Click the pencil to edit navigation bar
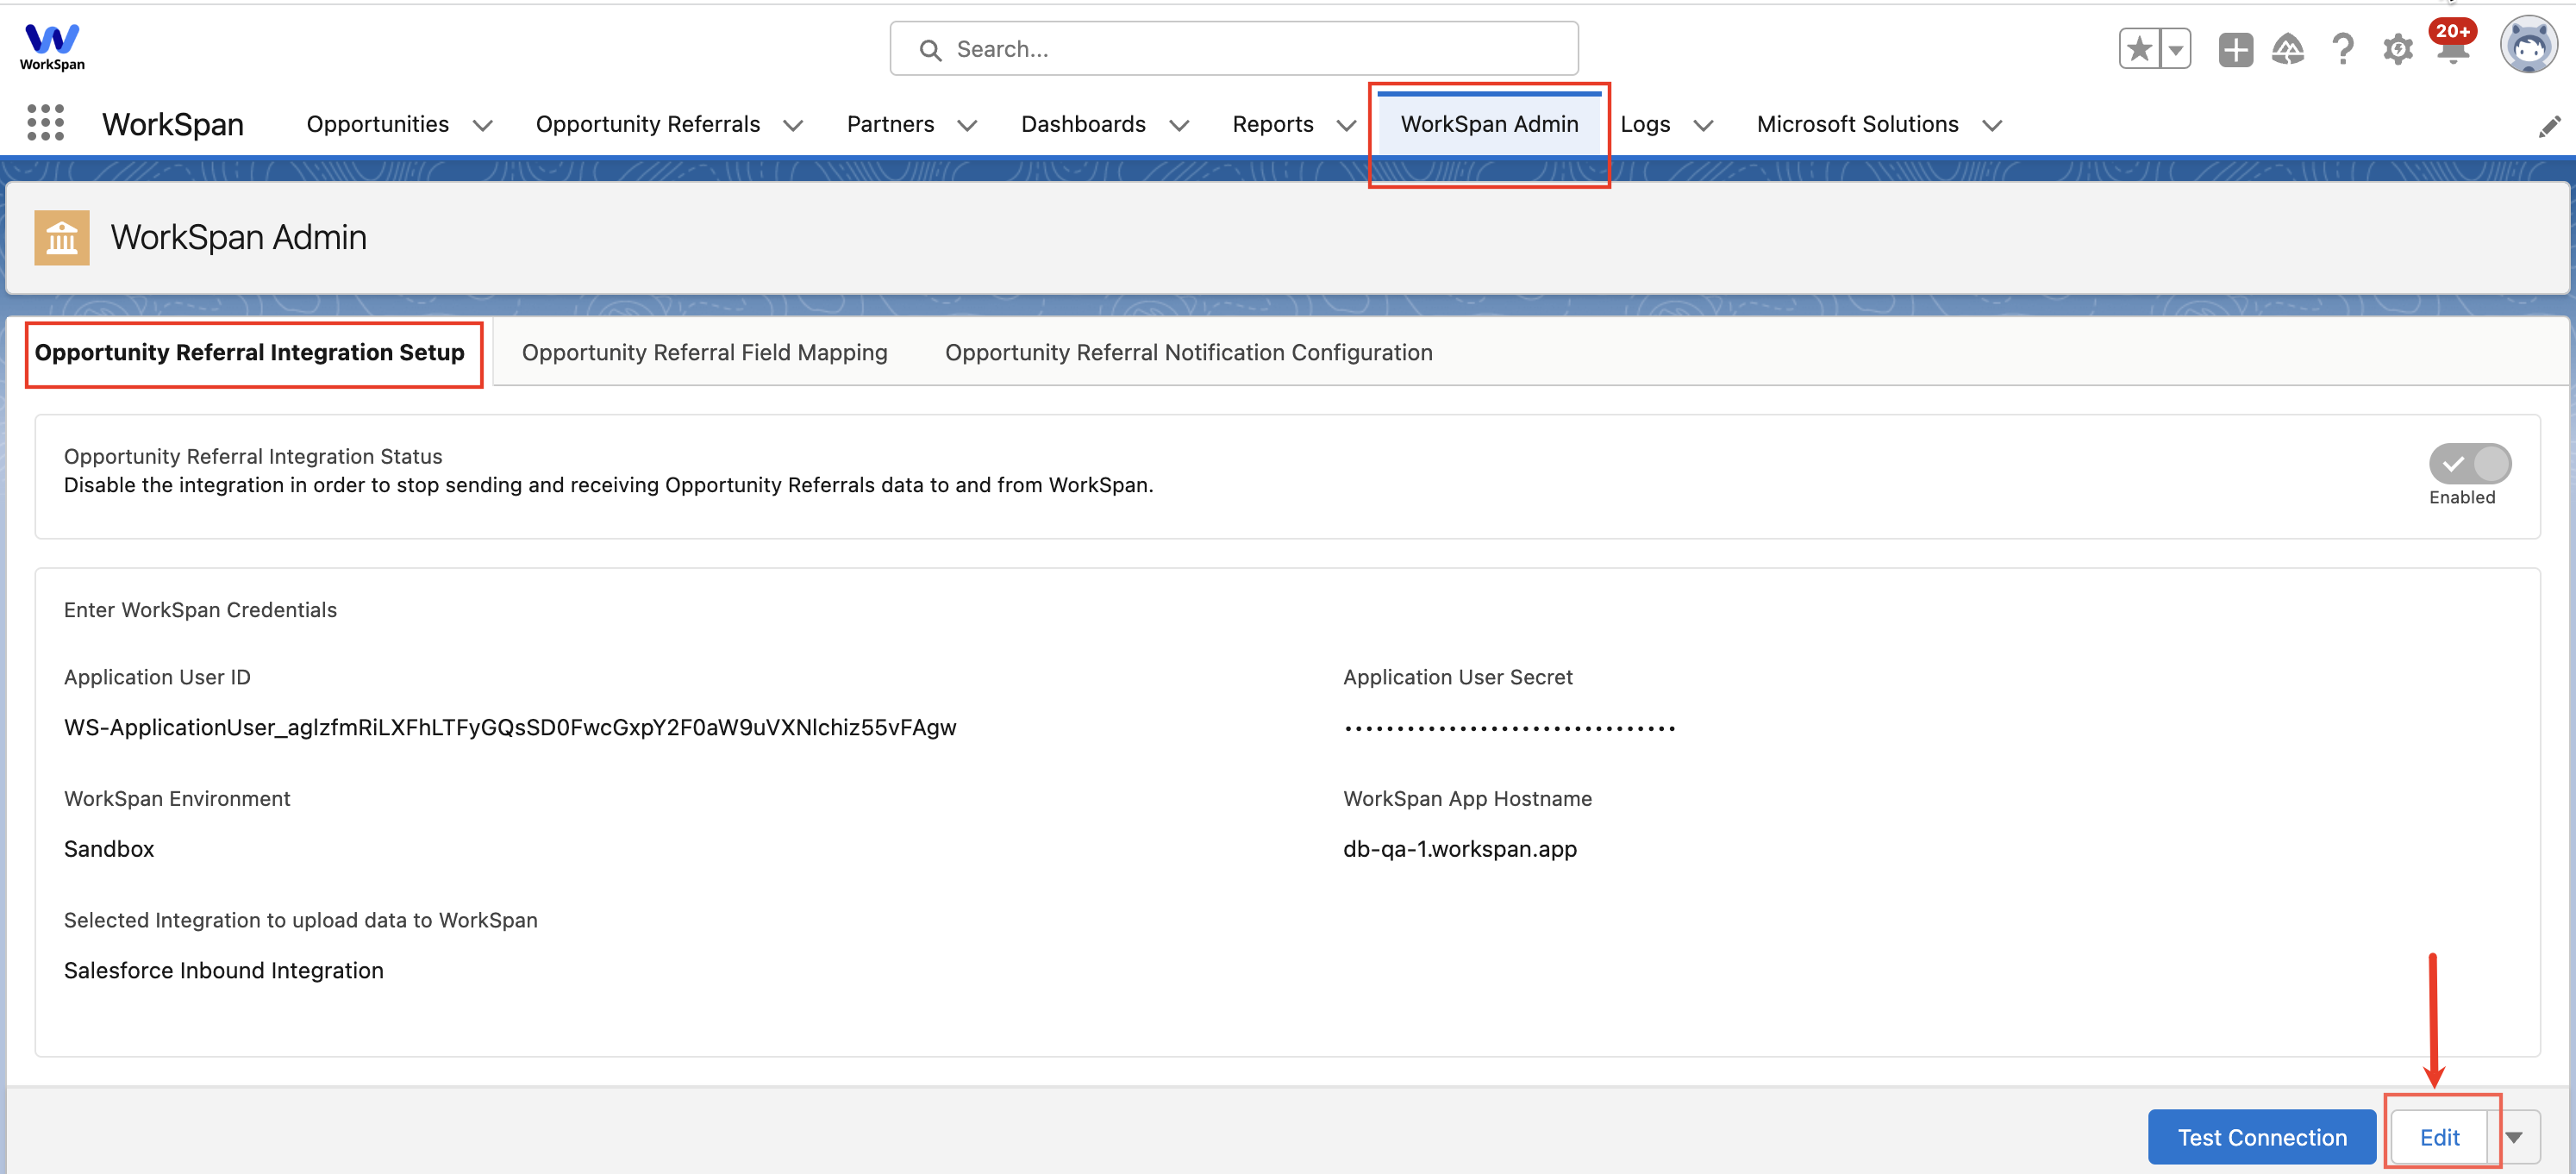Screen dimensions: 2576x1174 [x=2549, y=126]
